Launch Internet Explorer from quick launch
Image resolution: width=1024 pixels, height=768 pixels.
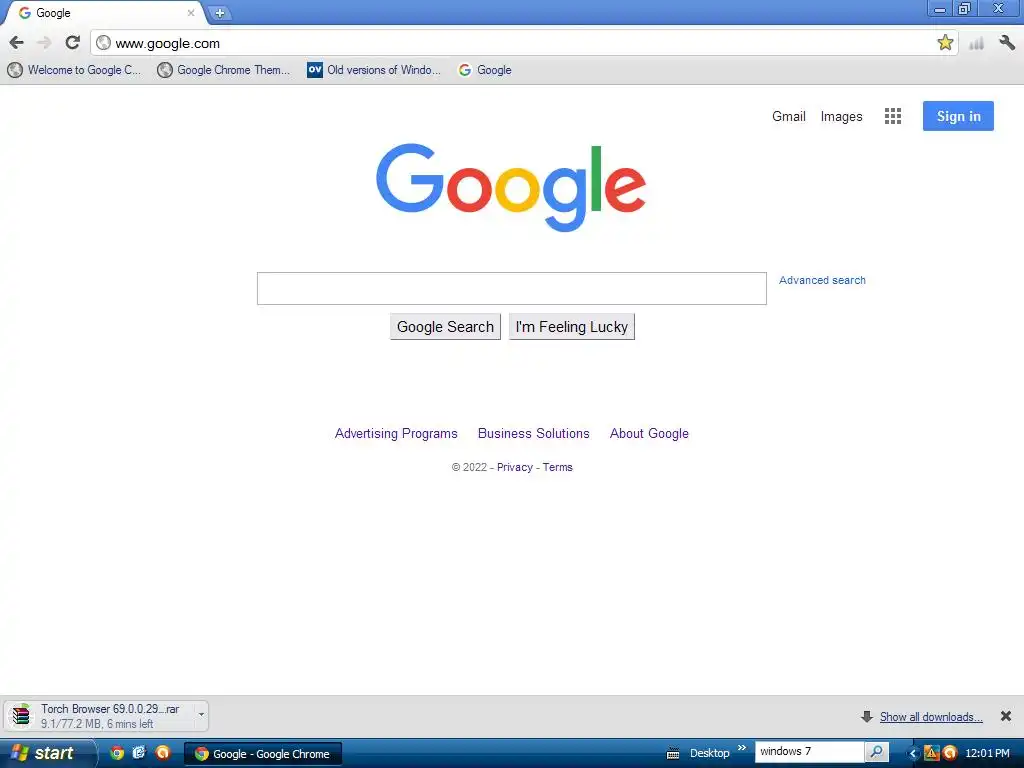tap(138, 753)
